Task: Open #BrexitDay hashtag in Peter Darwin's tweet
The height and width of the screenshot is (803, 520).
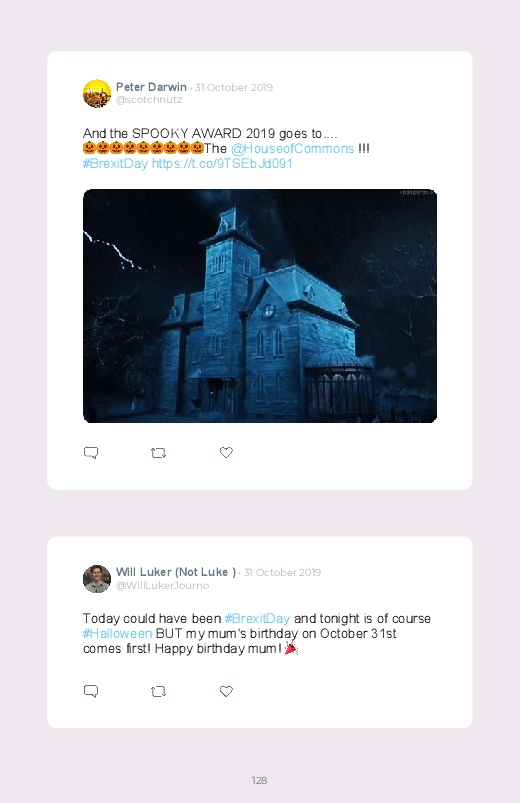Action: [115, 164]
